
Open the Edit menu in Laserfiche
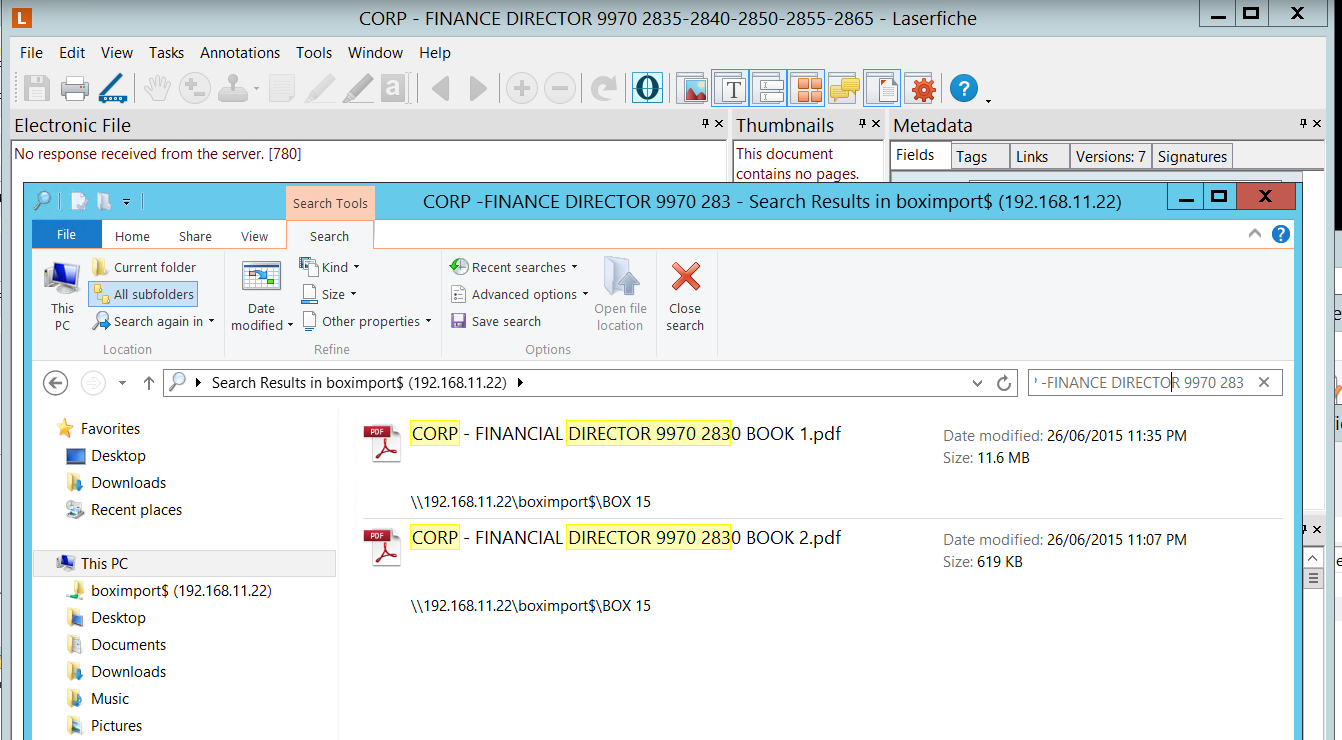(x=72, y=53)
